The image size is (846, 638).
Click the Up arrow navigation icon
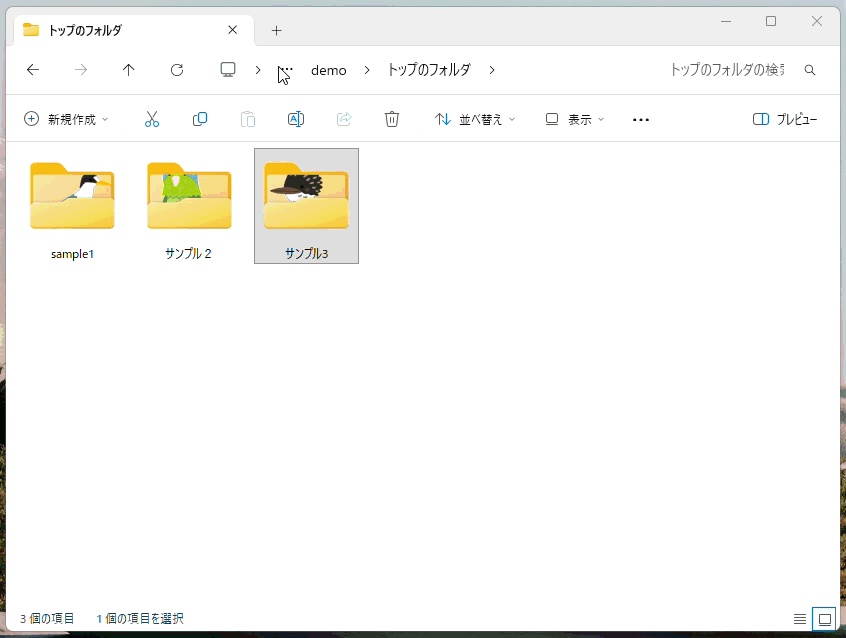click(128, 70)
